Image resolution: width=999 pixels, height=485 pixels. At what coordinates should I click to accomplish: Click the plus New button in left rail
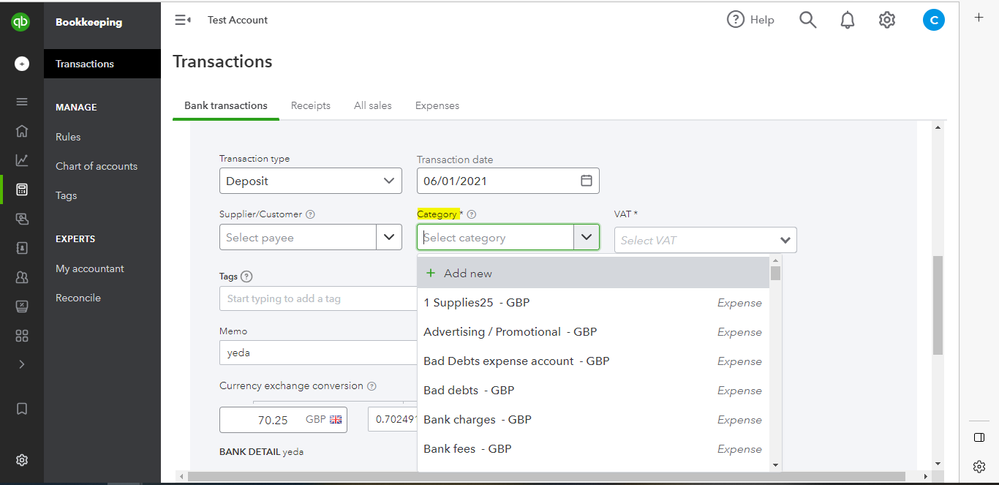point(22,64)
